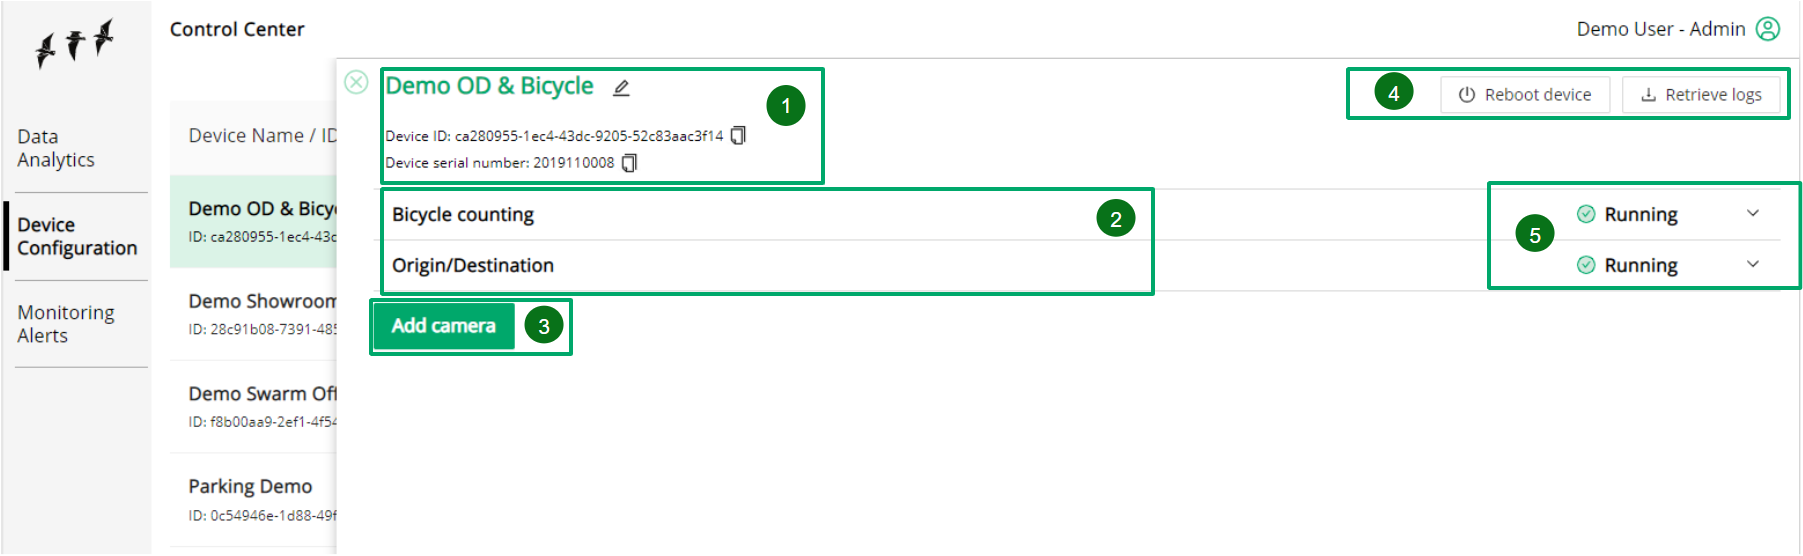Click the Add camera button
1803x556 pixels.
(x=443, y=326)
